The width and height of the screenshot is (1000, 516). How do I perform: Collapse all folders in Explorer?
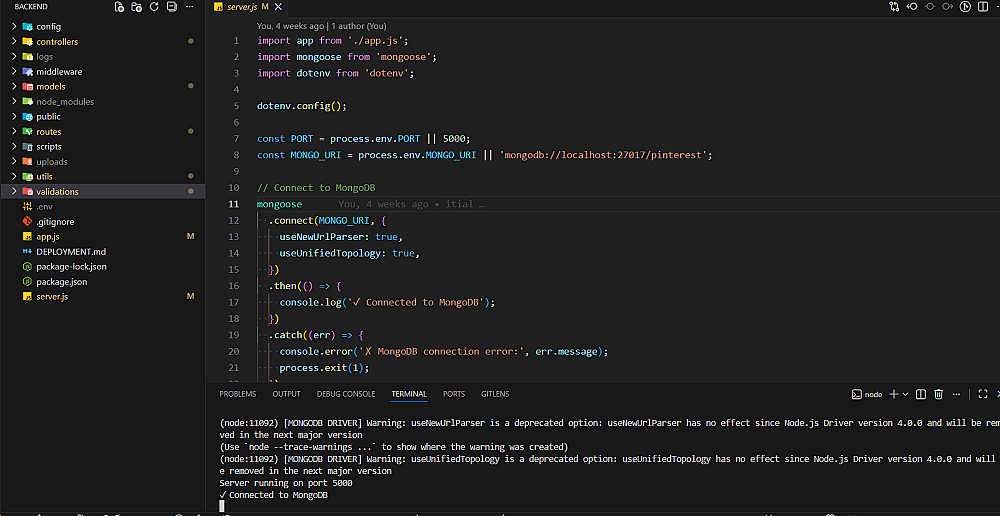coord(171,7)
